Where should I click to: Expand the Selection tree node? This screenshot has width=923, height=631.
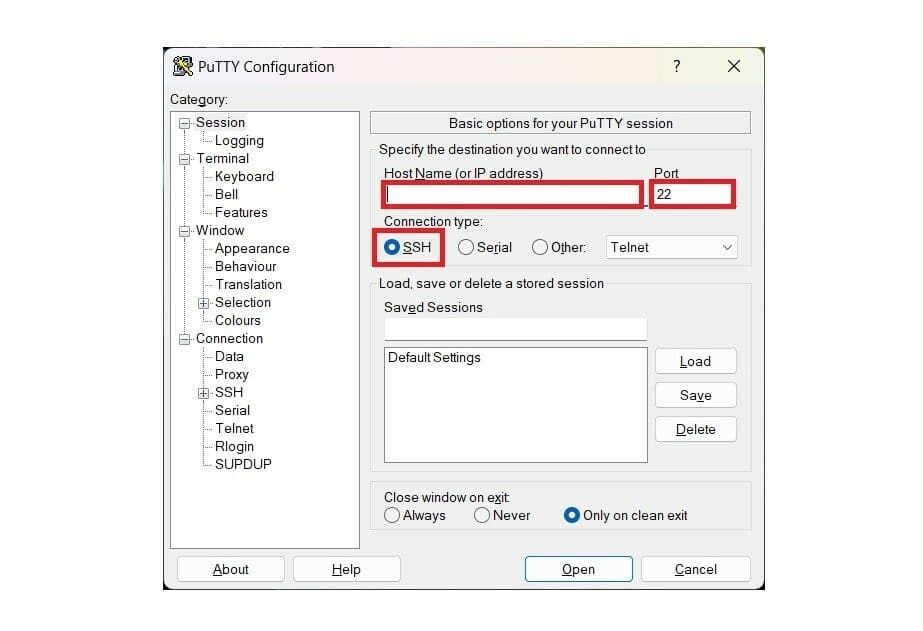pyautogui.click(x=204, y=303)
